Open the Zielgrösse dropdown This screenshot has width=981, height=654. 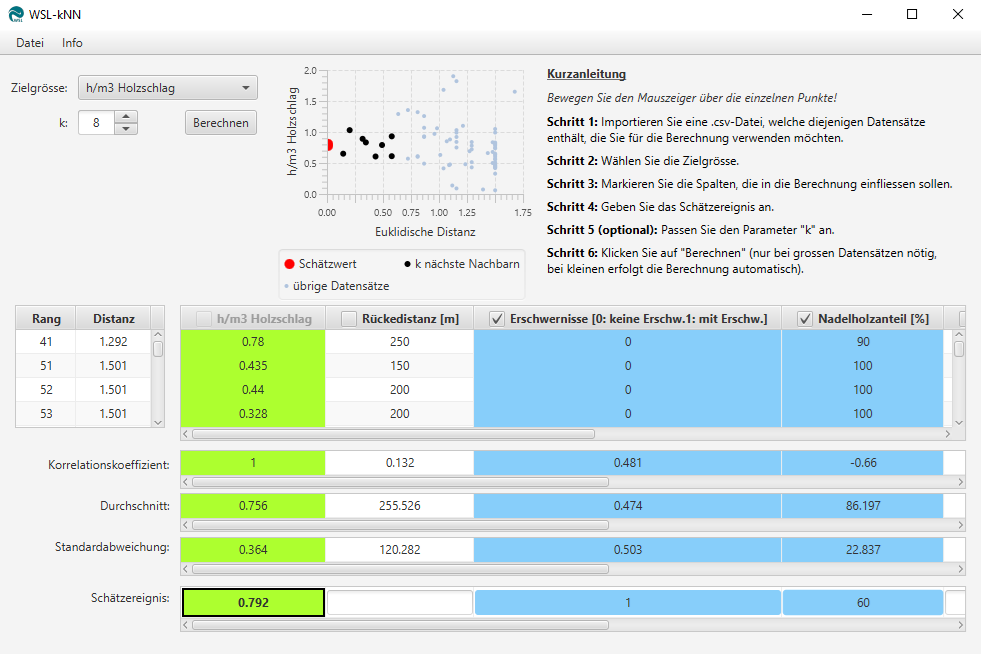coord(168,88)
